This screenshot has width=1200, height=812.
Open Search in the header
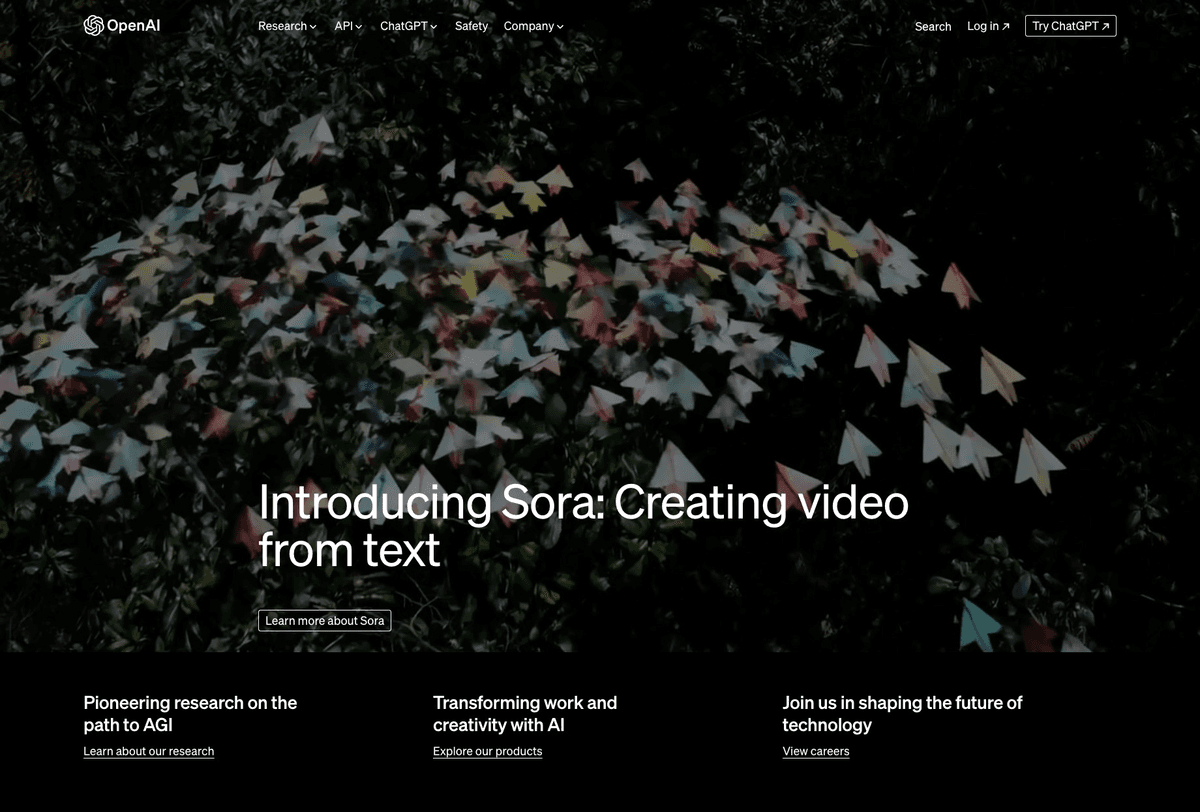coord(933,27)
